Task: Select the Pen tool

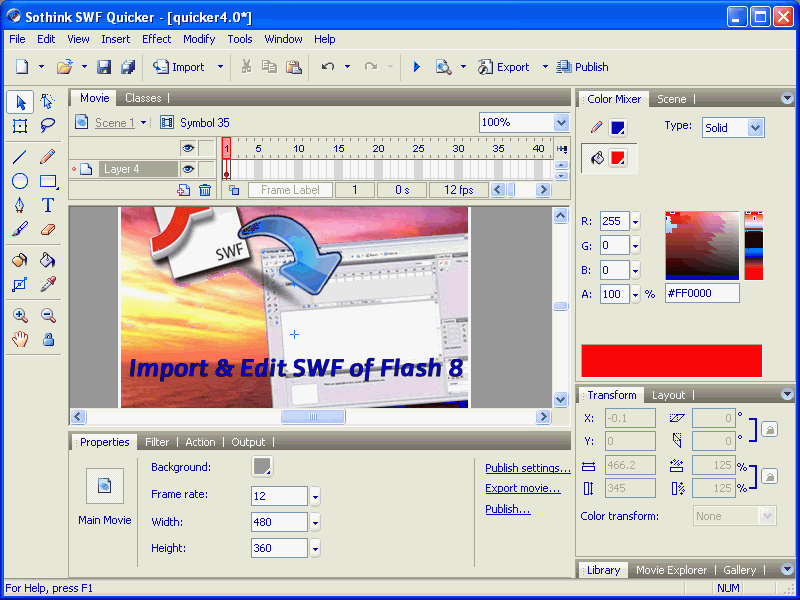Action: (x=19, y=205)
